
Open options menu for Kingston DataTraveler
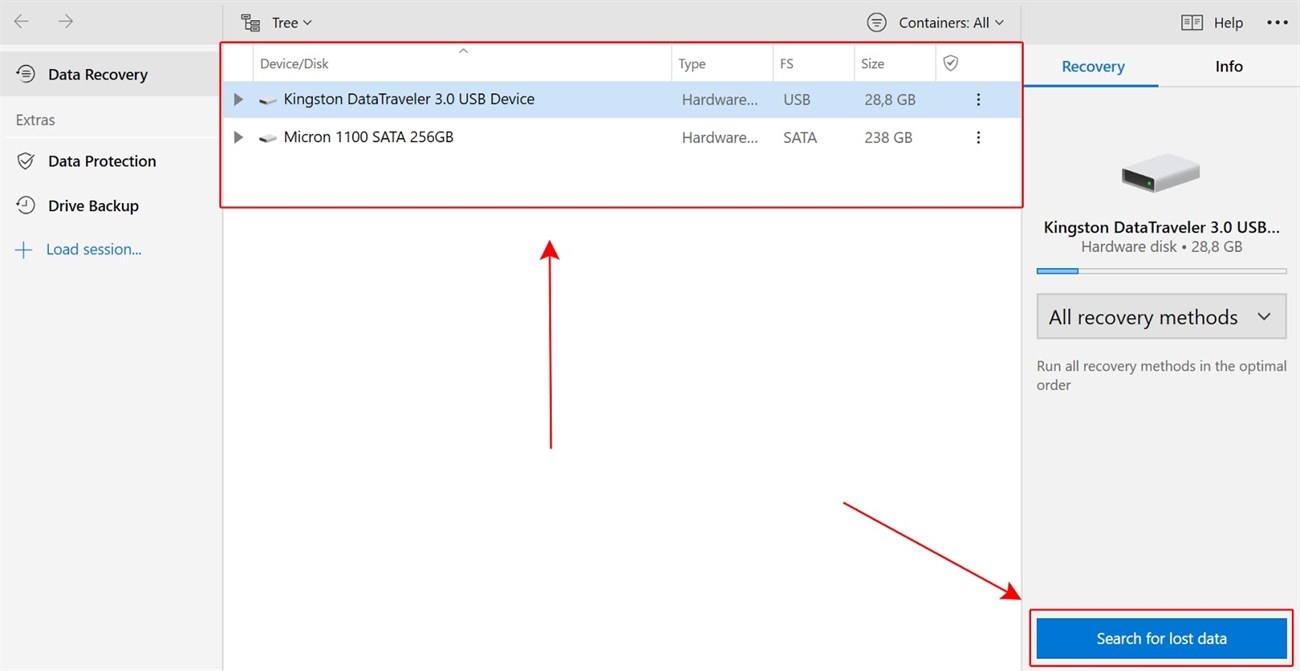tap(978, 99)
